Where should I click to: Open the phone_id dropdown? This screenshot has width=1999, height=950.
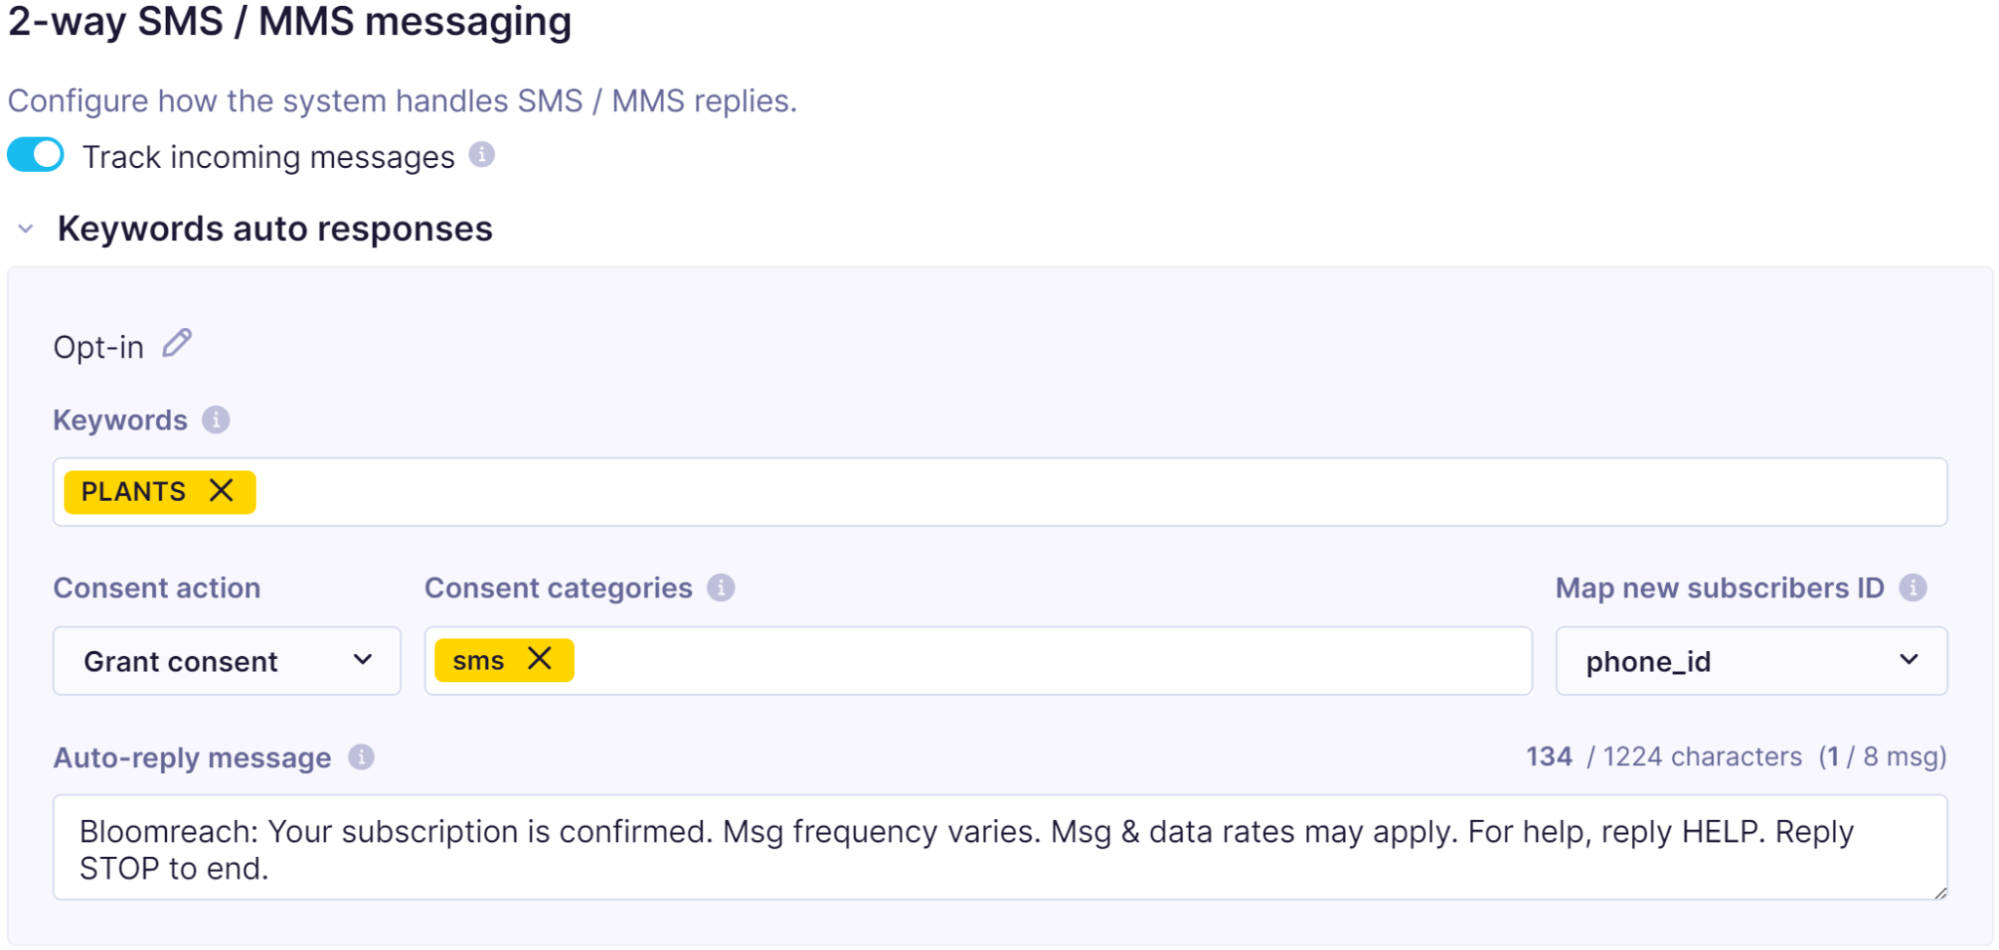(x=1750, y=661)
